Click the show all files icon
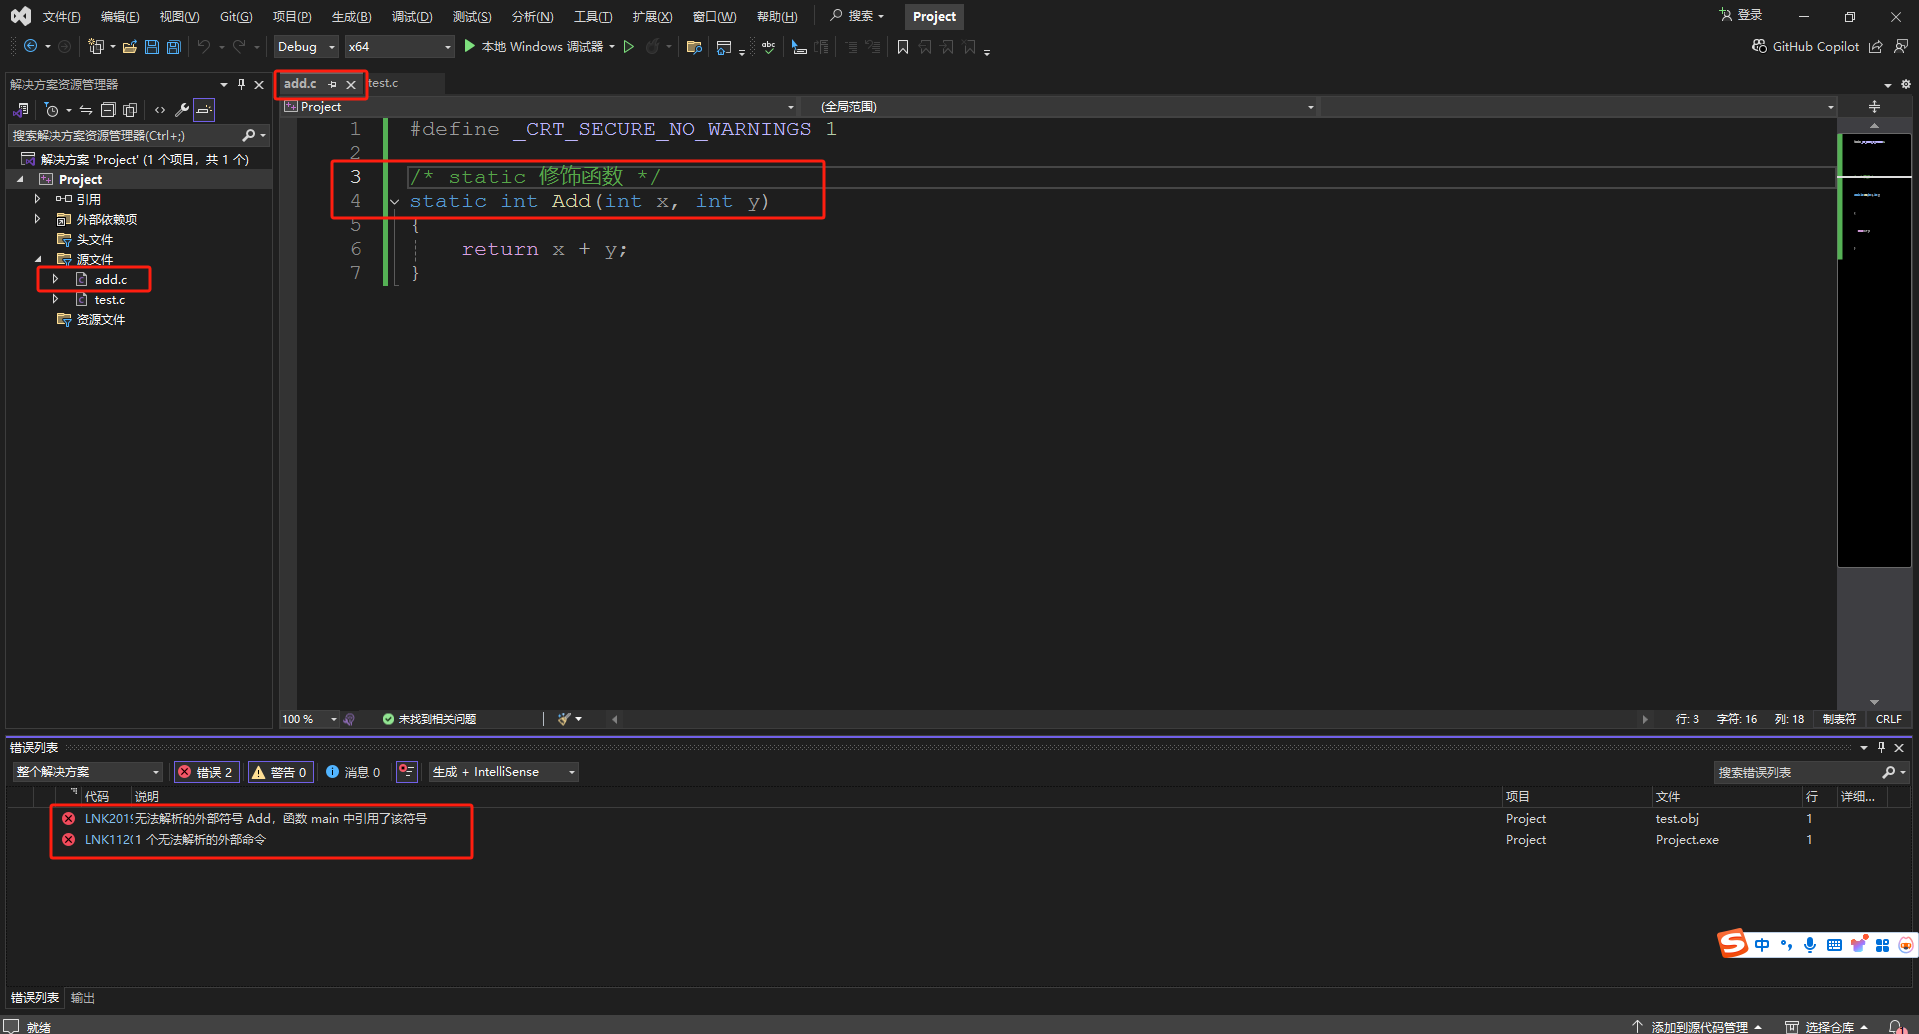Screen dimensions: 1919x1034 click(x=130, y=110)
